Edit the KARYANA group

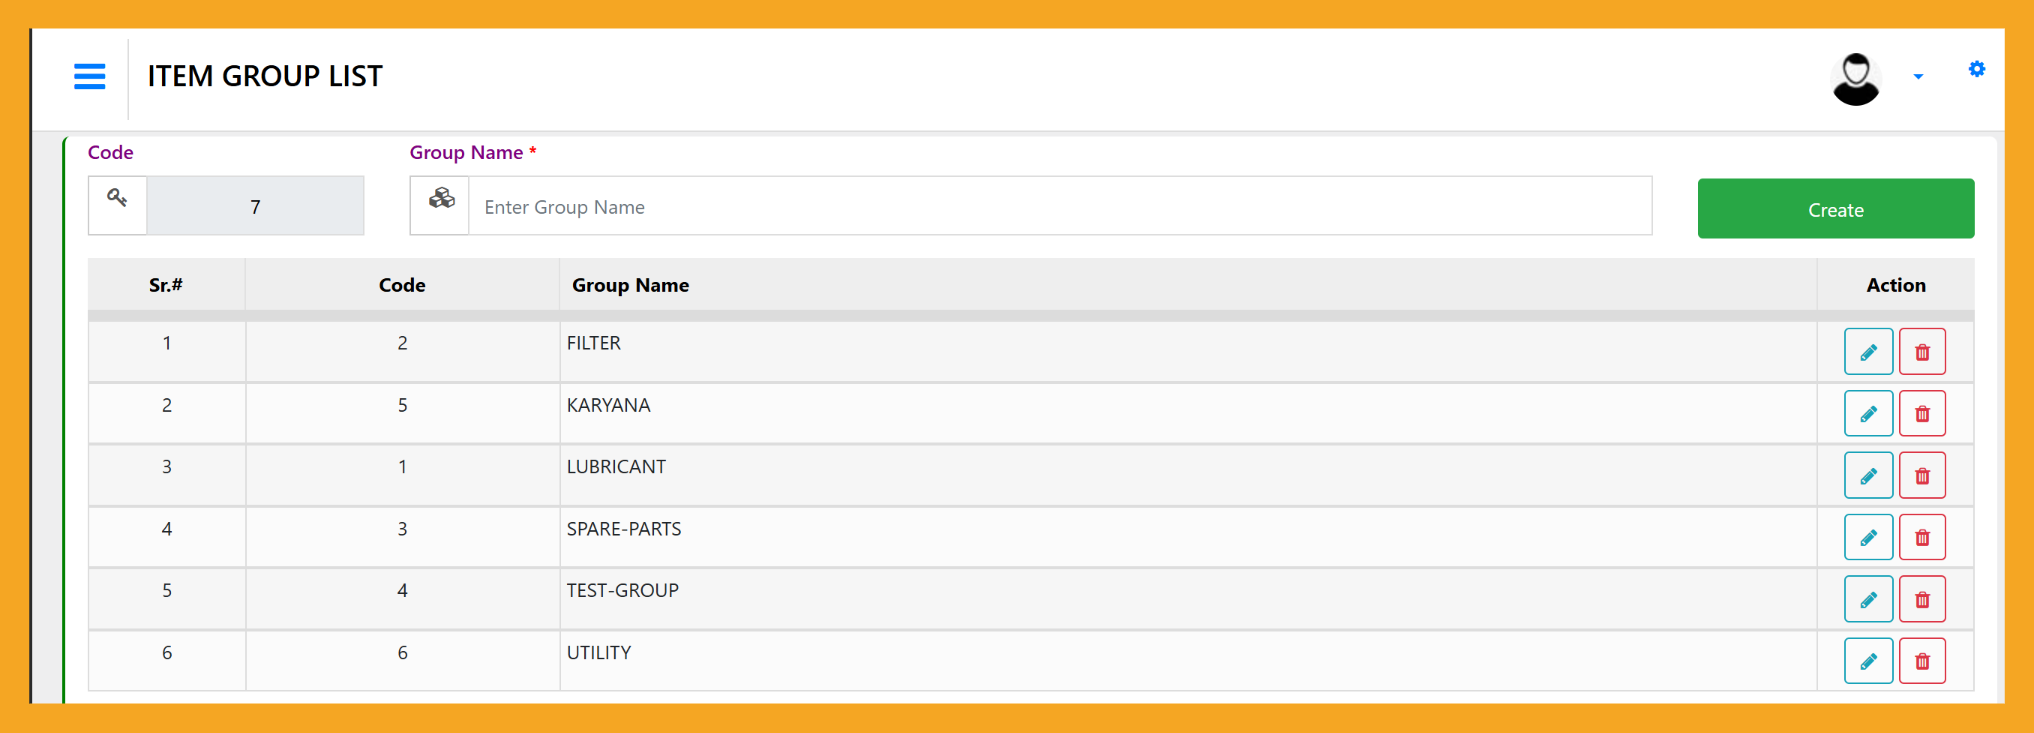[x=1868, y=414]
